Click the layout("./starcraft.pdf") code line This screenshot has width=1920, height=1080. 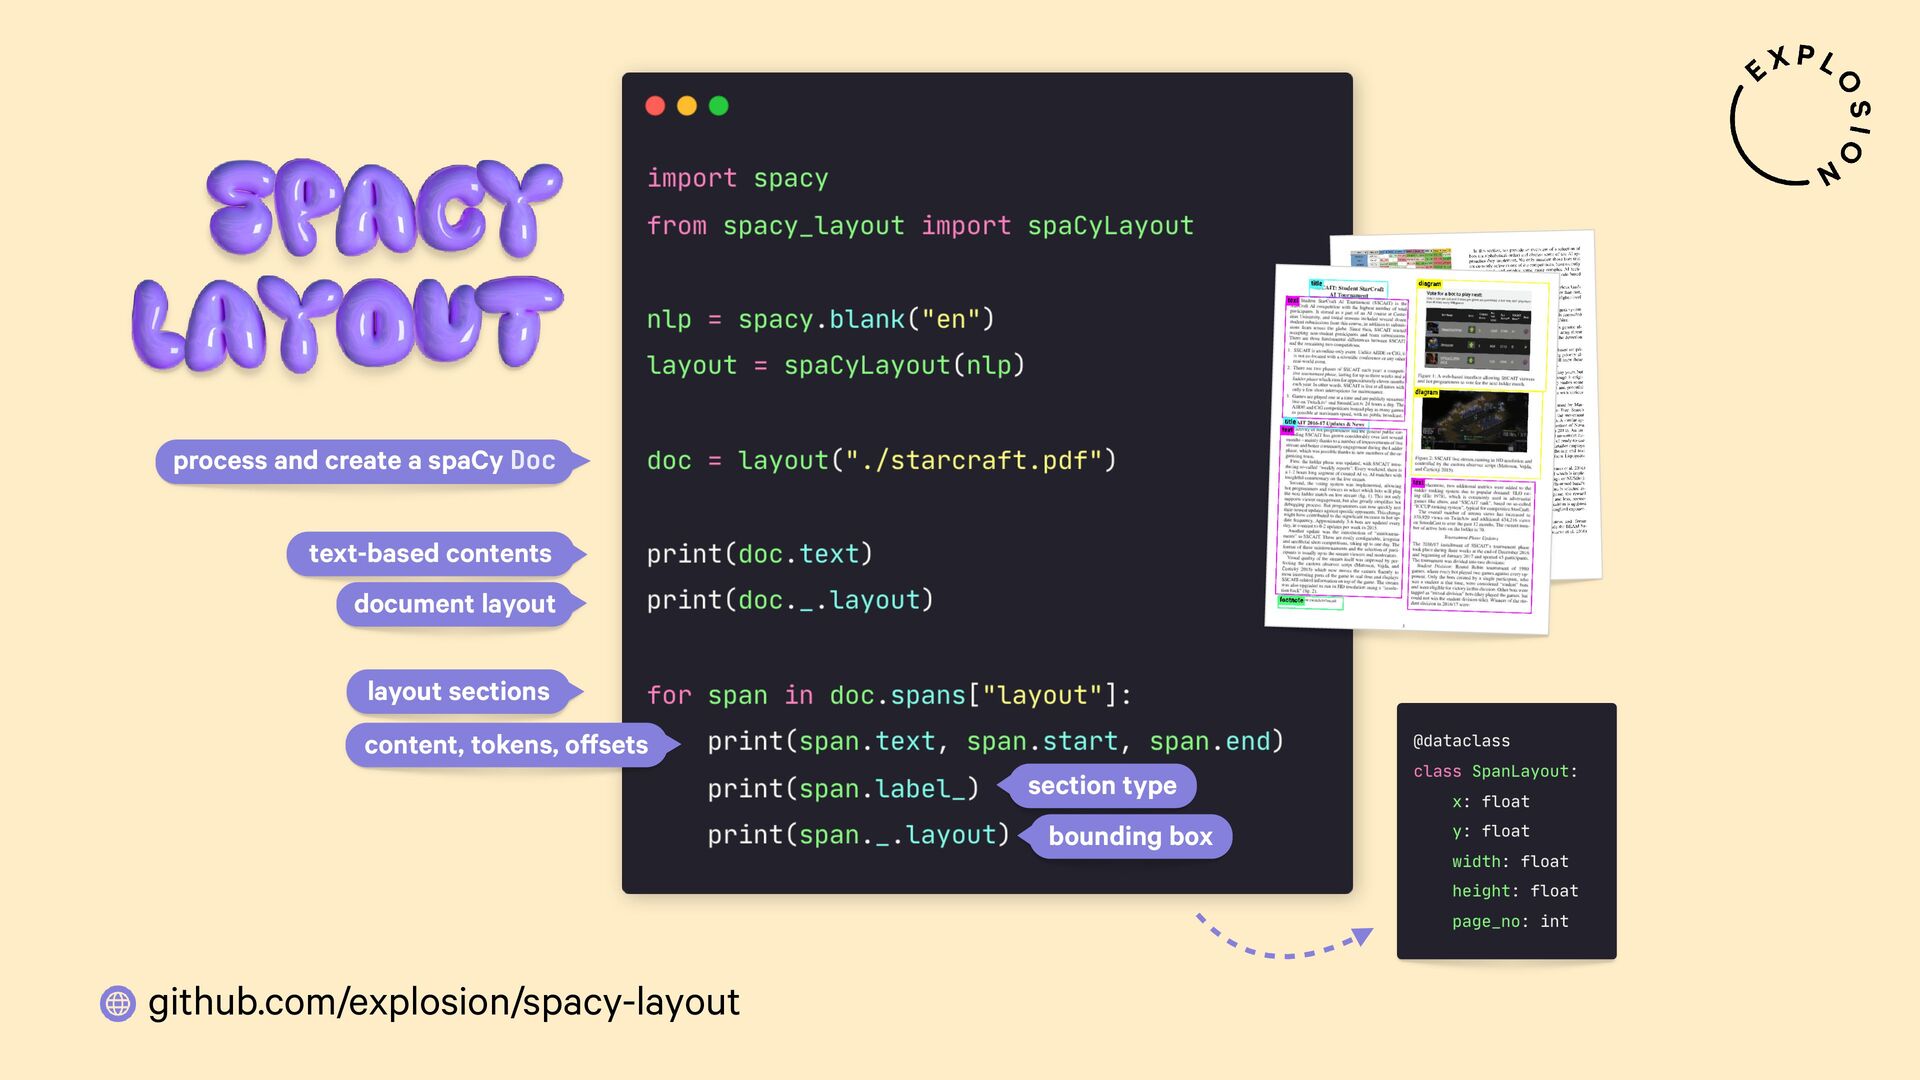(881, 461)
